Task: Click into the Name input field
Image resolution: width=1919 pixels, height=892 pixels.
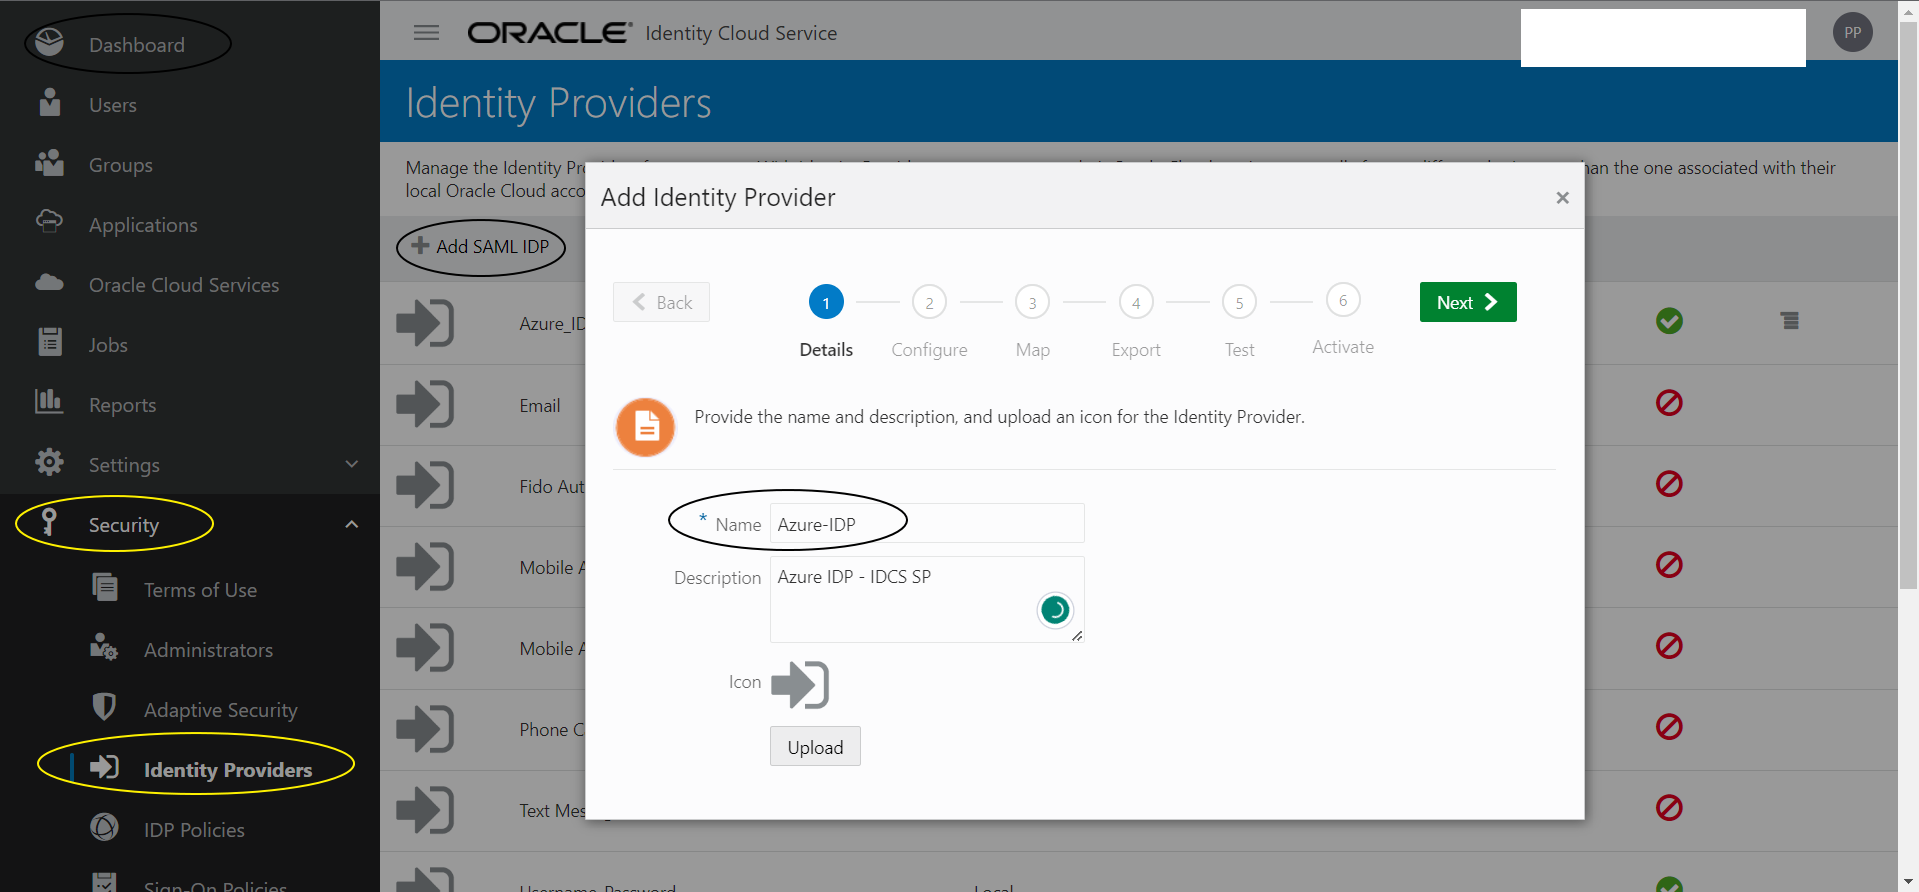Action: tap(926, 524)
